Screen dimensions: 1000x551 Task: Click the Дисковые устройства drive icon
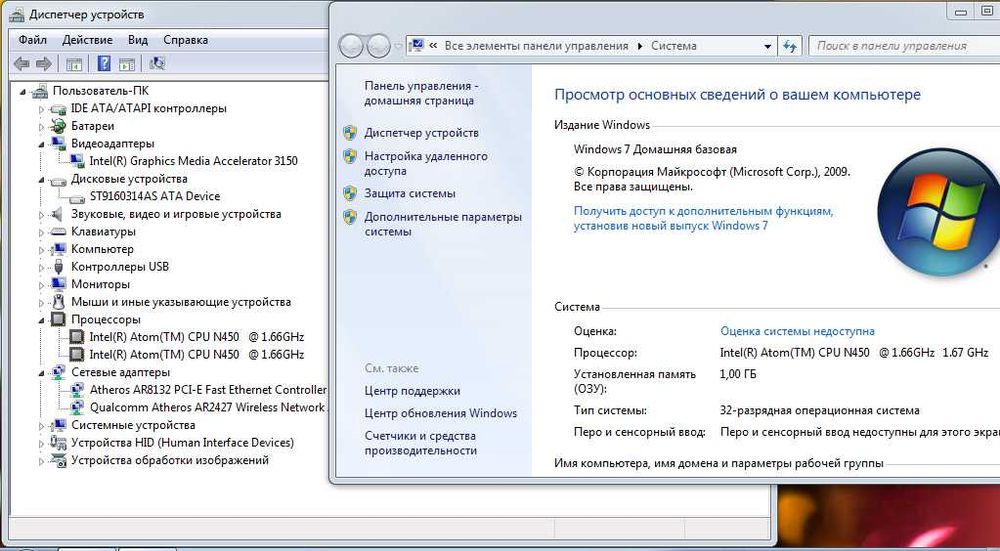coord(58,179)
